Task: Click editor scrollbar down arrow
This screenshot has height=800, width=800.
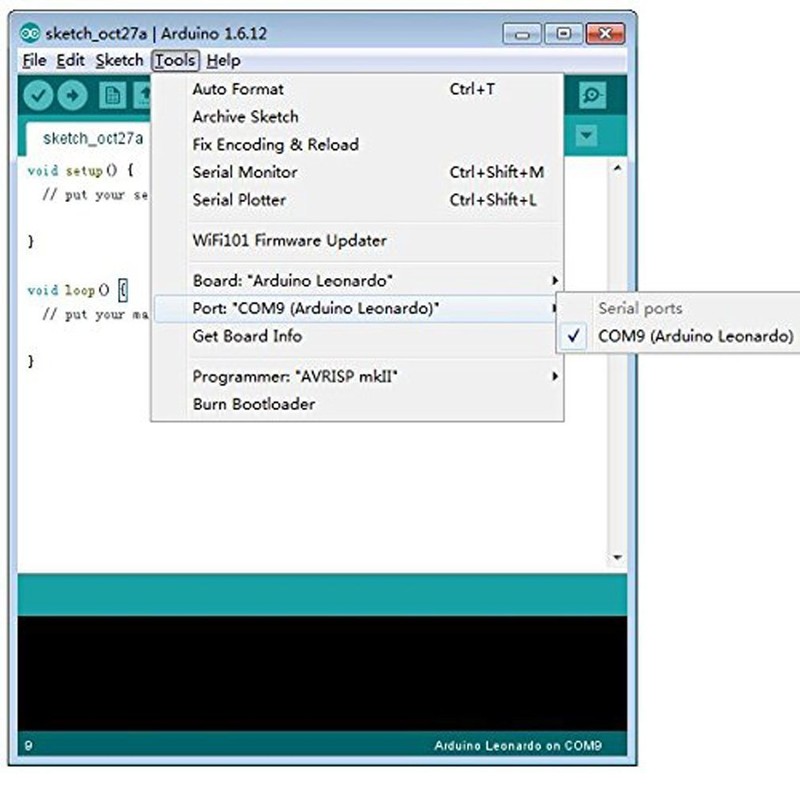Action: [x=617, y=557]
